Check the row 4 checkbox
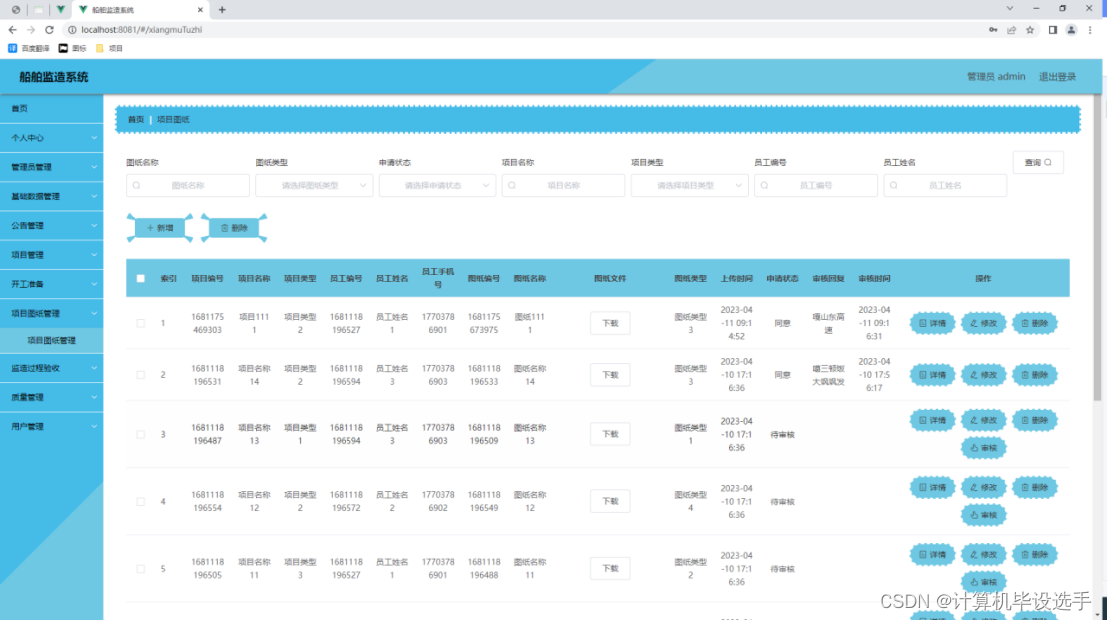 pos(140,501)
